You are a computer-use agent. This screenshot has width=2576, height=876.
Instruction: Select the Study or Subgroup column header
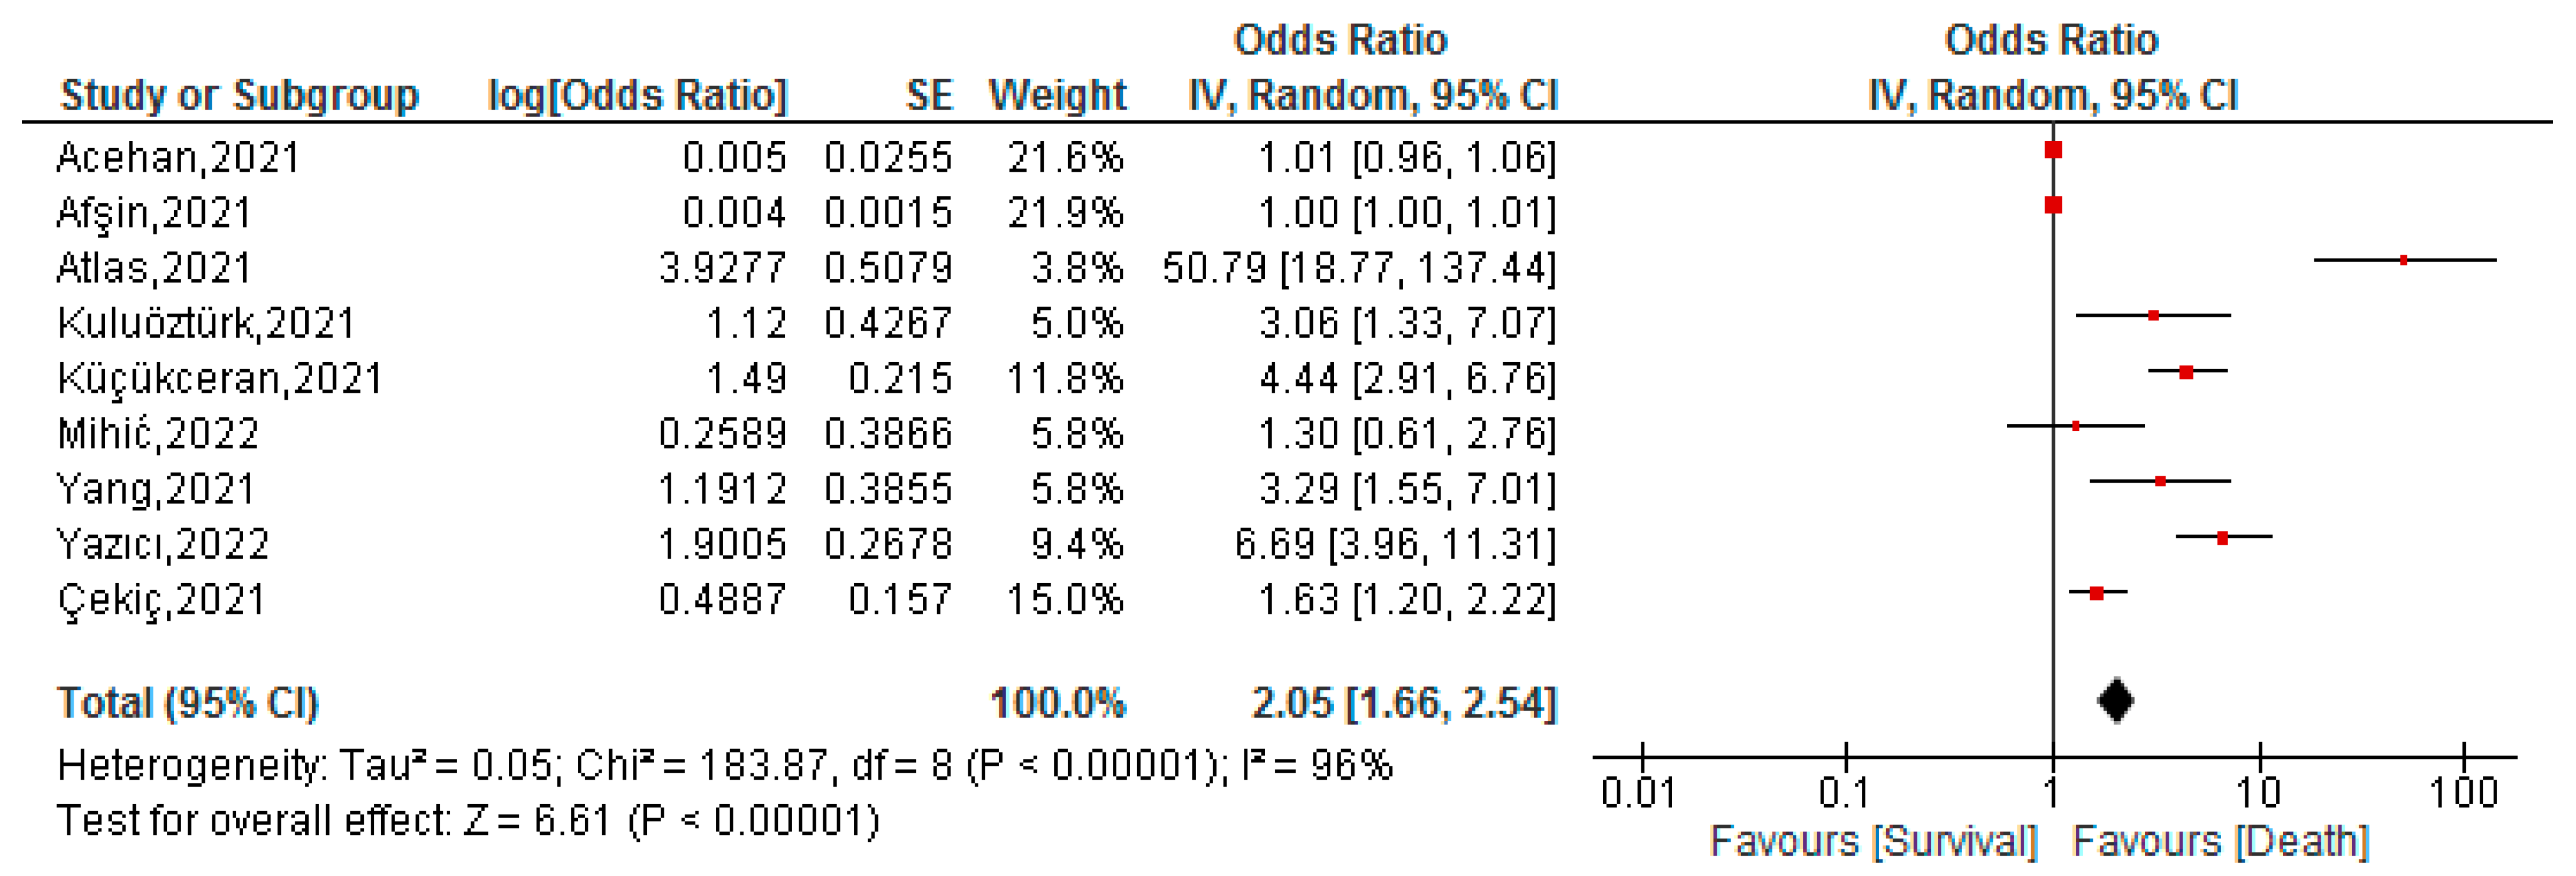(239, 95)
